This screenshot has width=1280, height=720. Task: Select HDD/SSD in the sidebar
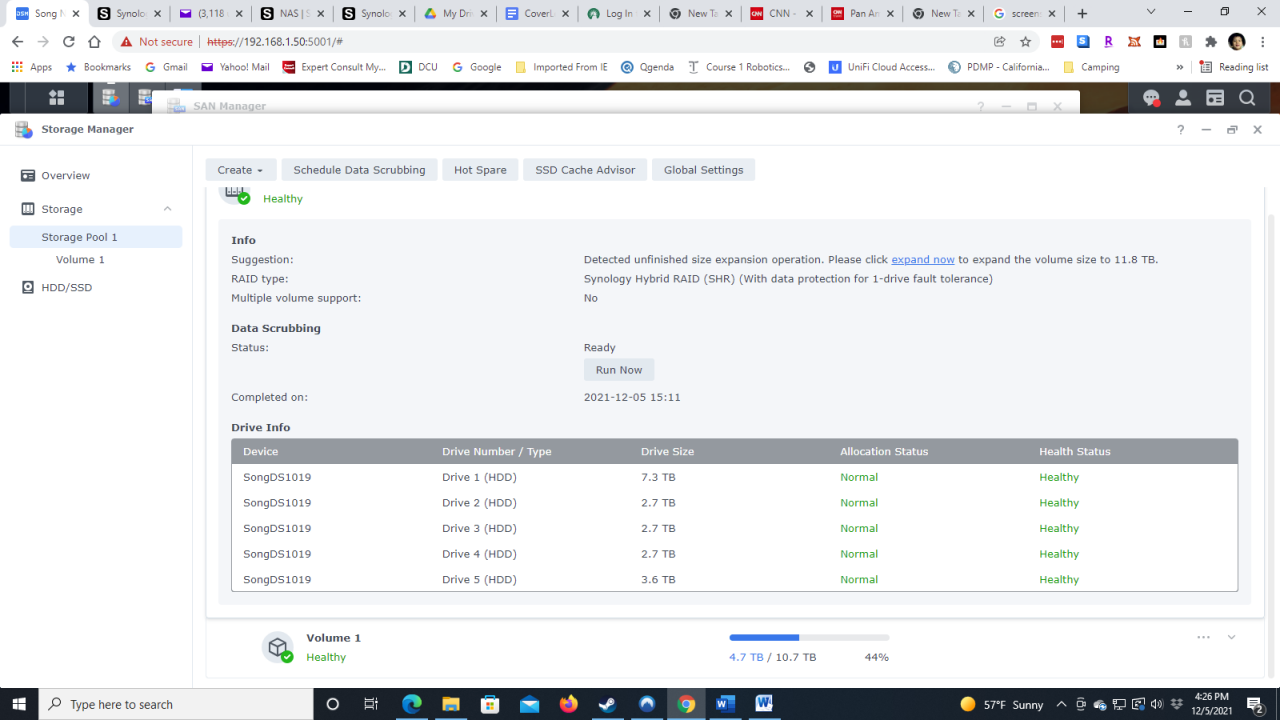(x=66, y=287)
